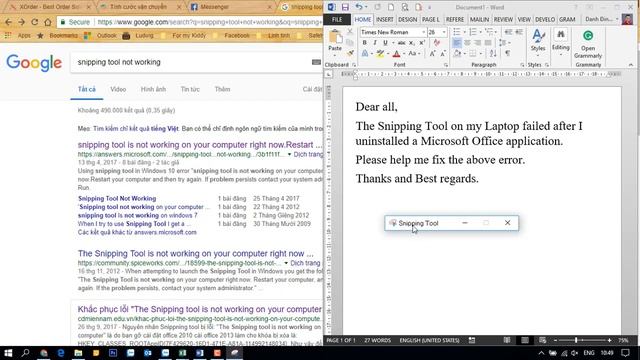Open the Spiceworks Snipping Tool result link
The width and height of the screenshot is (640, 360).
point(196,253)
